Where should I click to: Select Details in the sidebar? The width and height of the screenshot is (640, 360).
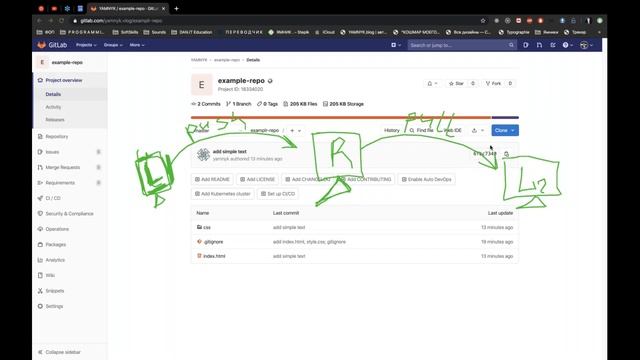(53, 94)
